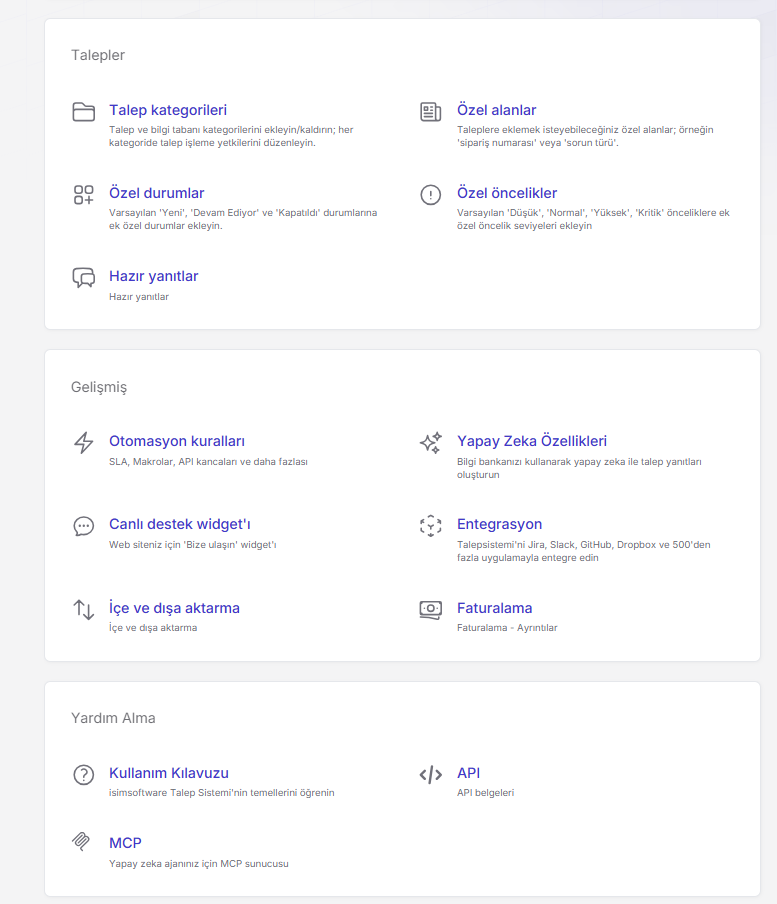Go to Özel durumlar
The width and height of the screenshot is (777, 904).
[x=156, y=193]
